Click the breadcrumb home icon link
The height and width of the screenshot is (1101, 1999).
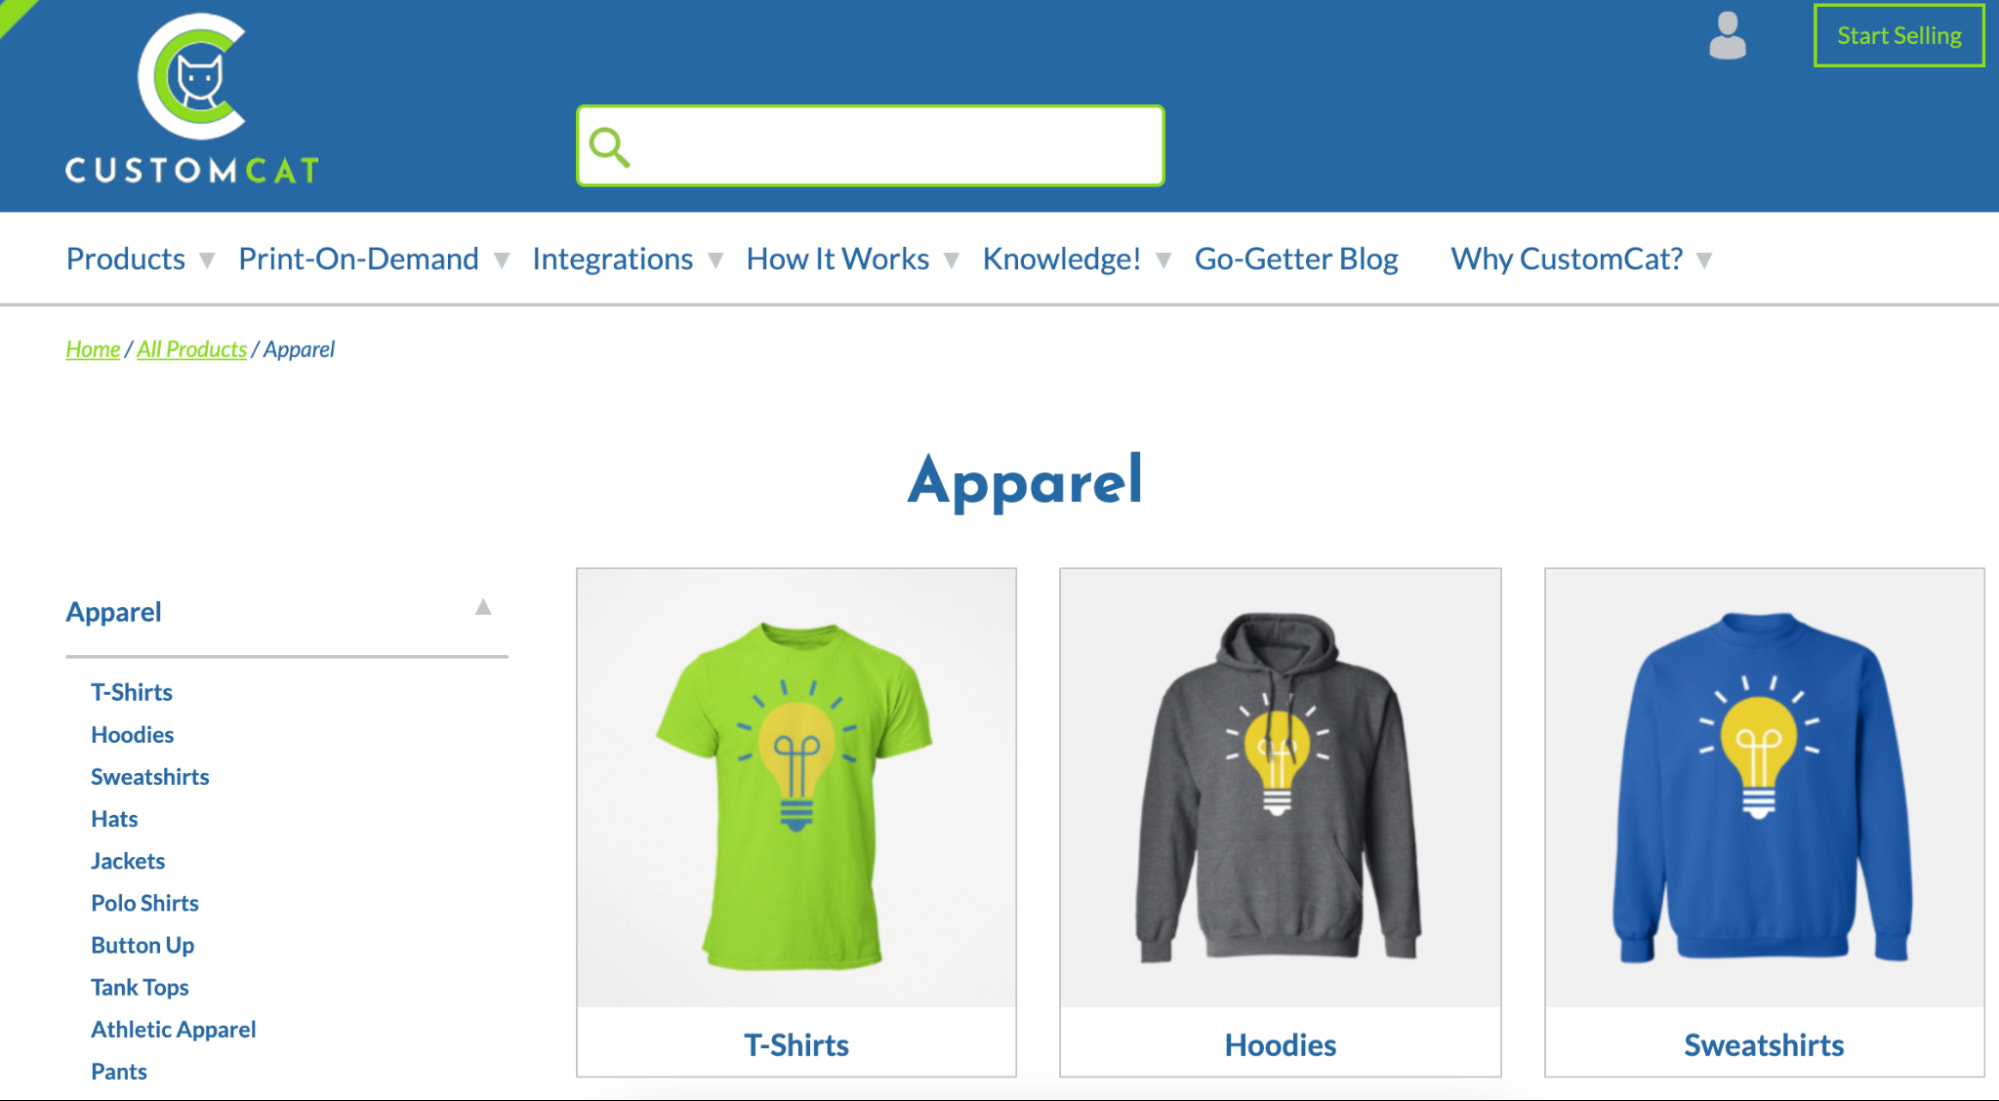(x=92, y=348)
